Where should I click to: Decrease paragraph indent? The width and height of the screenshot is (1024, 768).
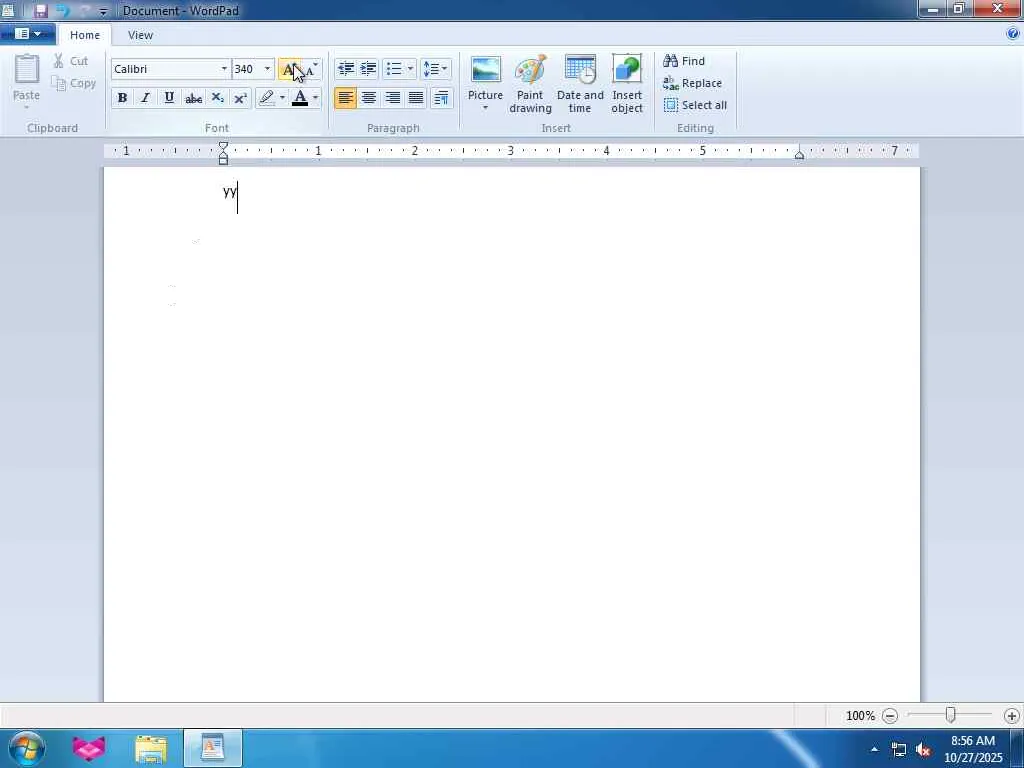click(x=346, y=69)
